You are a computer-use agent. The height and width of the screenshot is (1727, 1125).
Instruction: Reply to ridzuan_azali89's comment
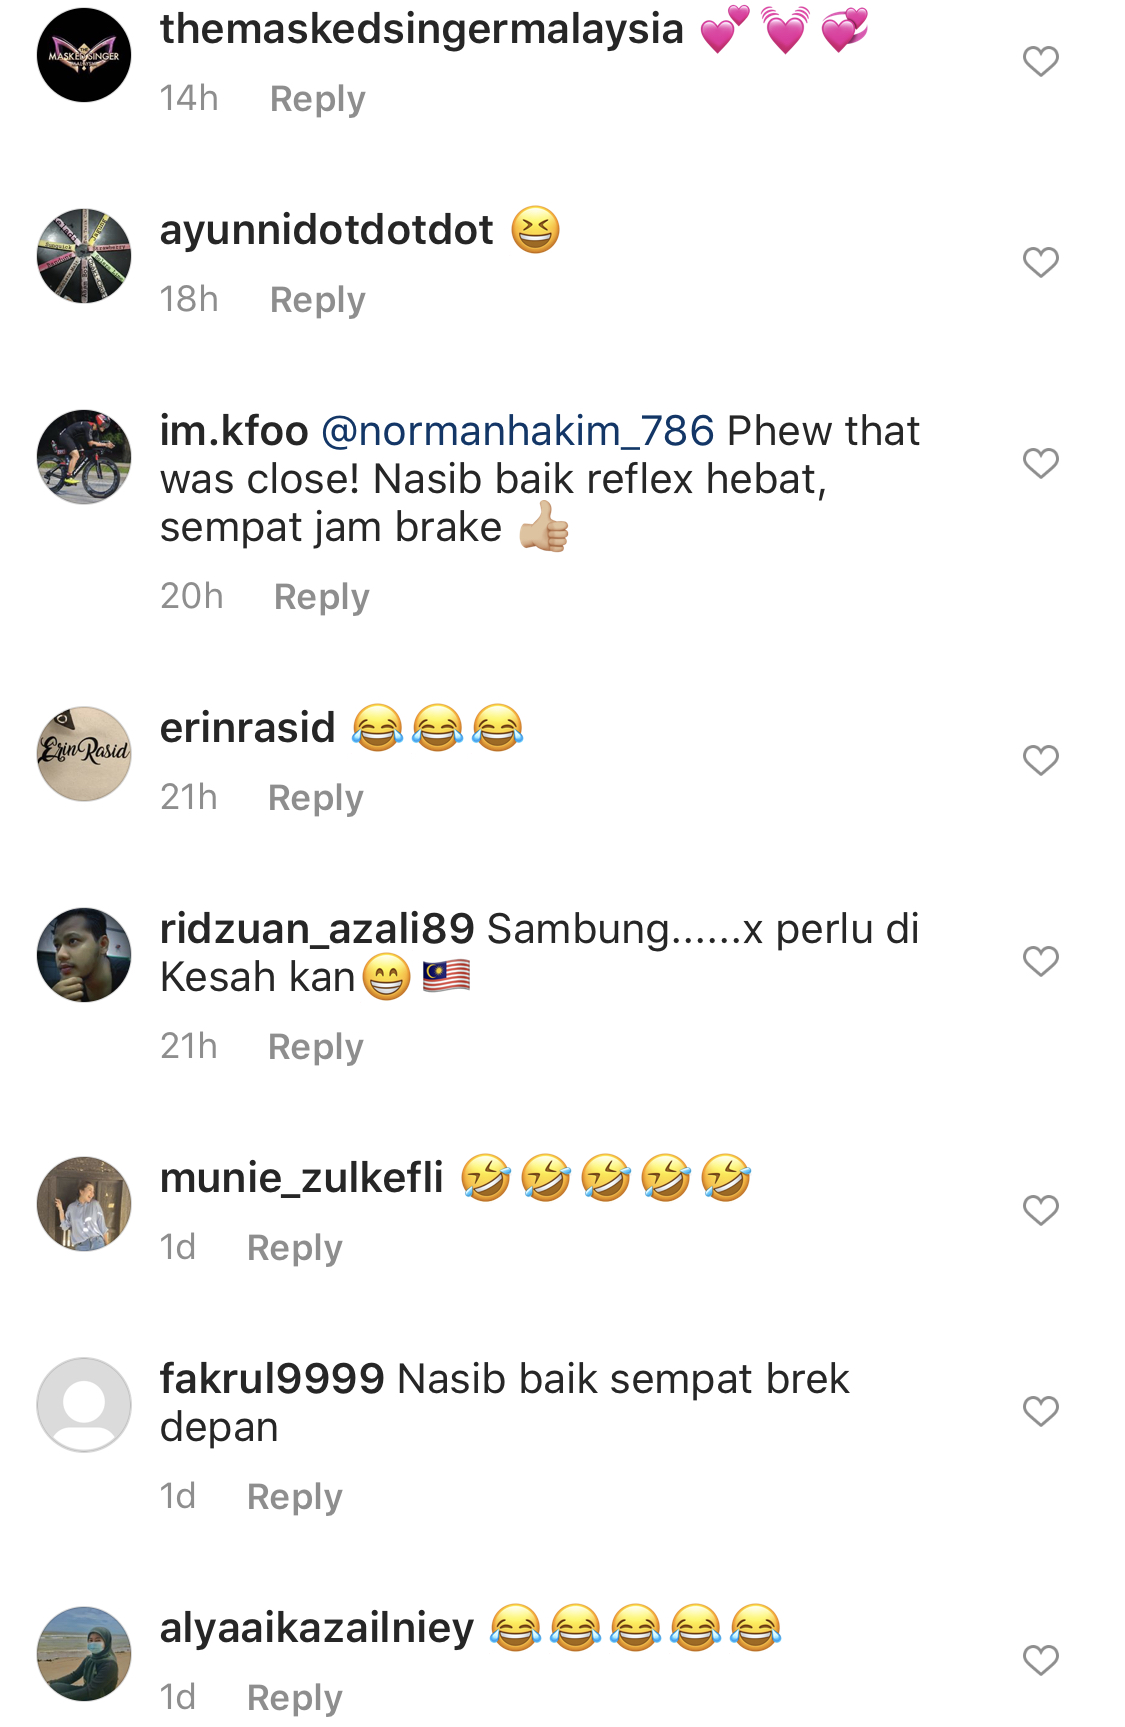click(x=316, y=1047)
